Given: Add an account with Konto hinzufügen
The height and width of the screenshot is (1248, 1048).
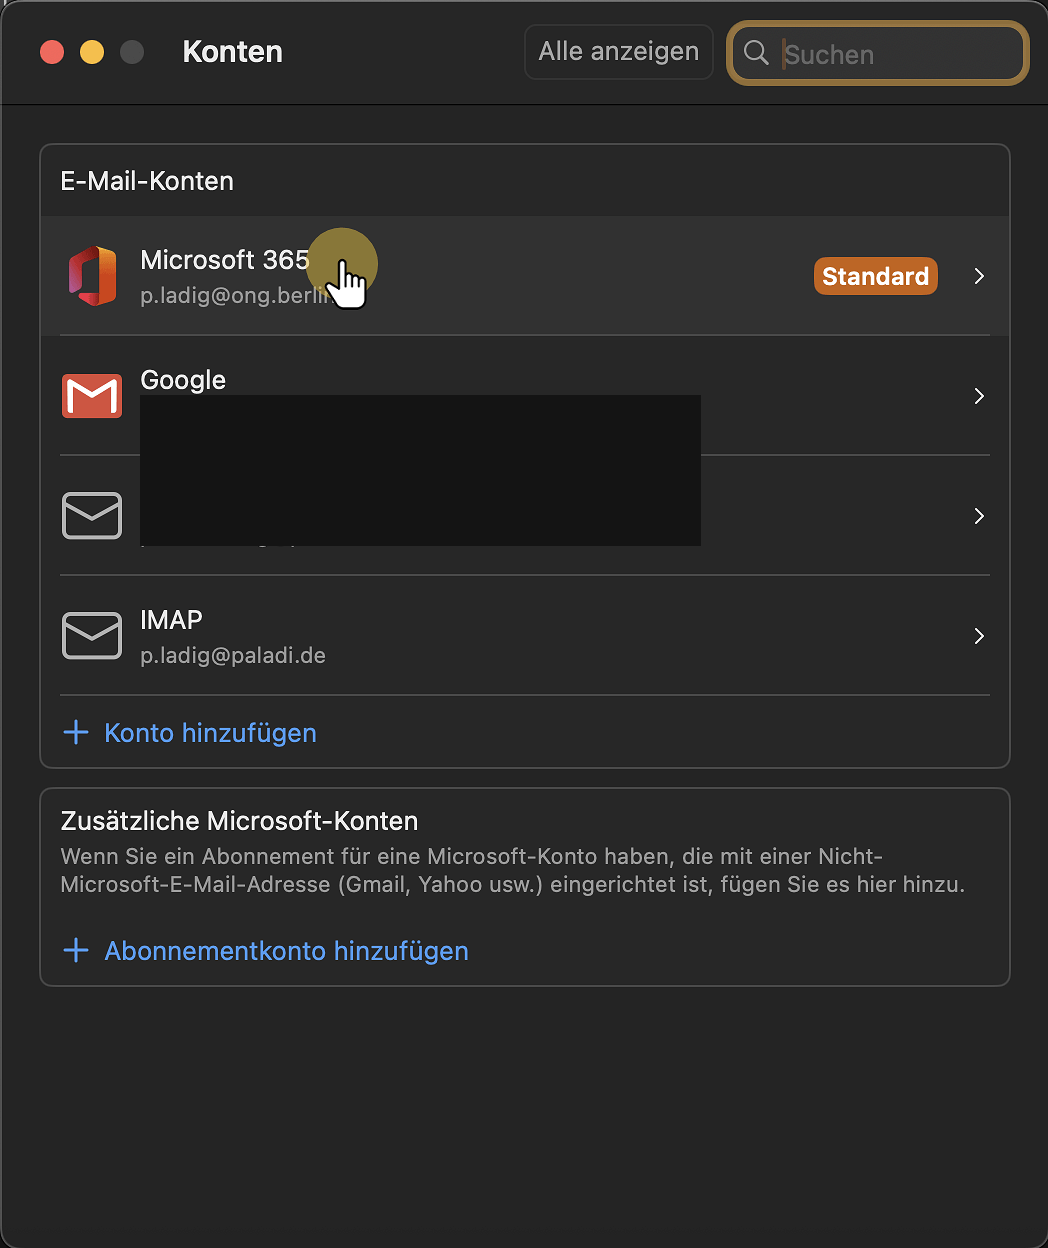Looking at the screenshot, I should 210,733.
